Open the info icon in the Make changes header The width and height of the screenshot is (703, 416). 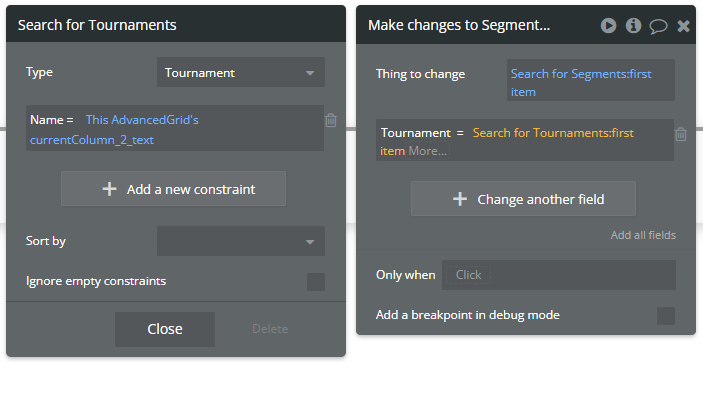(x=633, y=25)
